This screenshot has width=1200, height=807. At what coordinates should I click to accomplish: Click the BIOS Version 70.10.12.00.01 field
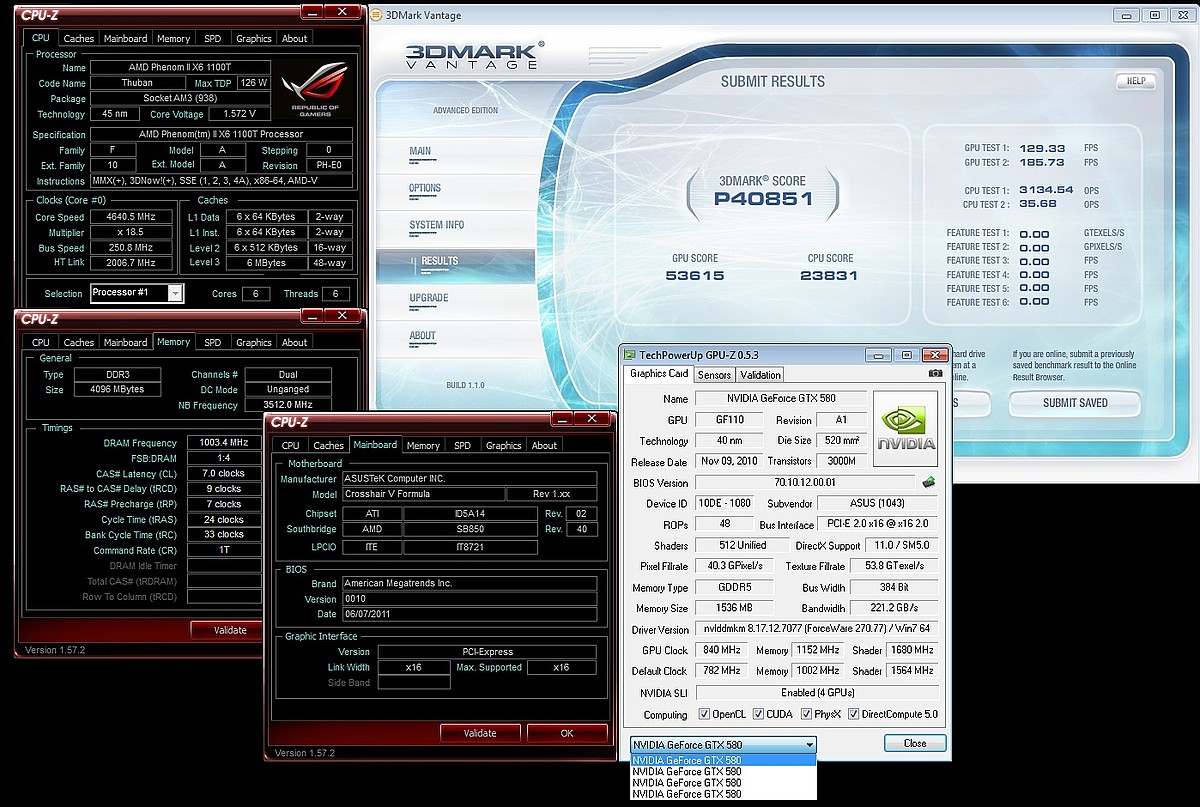pyautogui.click(x=806, y=482)
